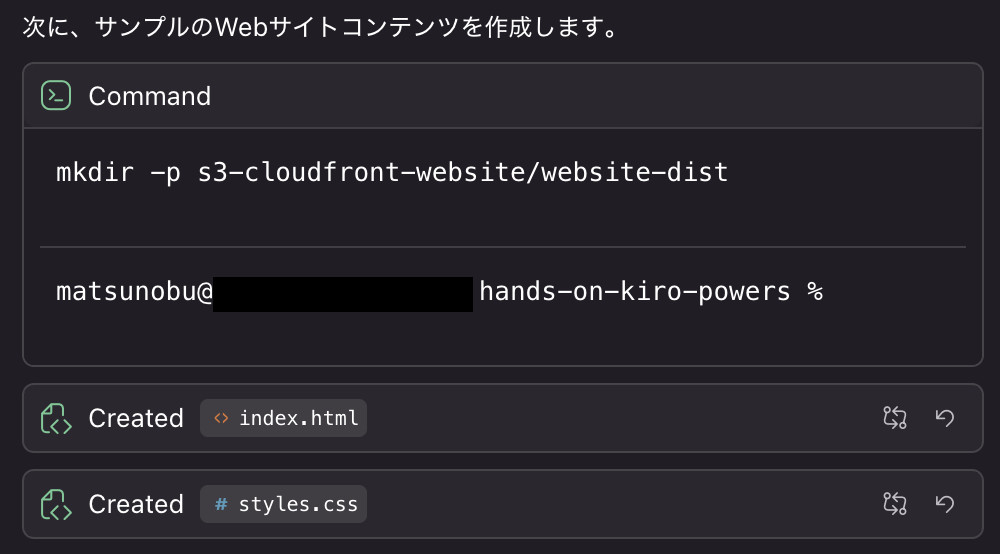This screenshot has width=1000, height=554.
Task: Revert the styles.css creation
Action: tap(945, 504)
